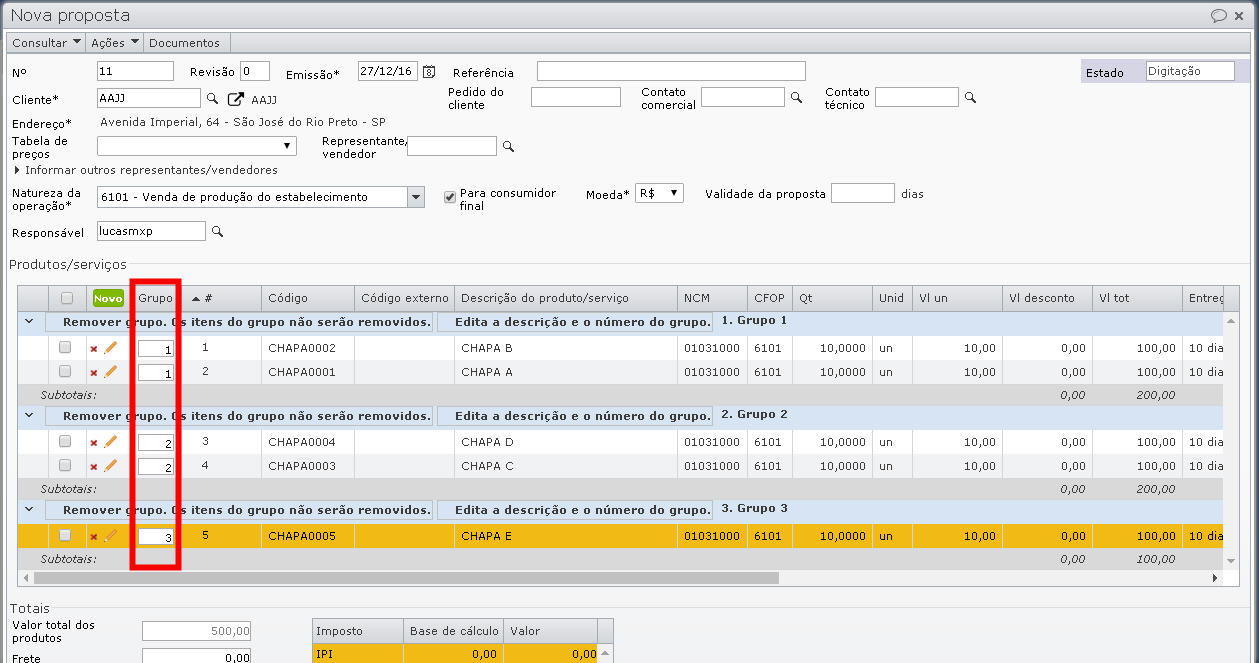Click the green Novo button
Viewport: 1259px width, 663px height.
[106, 297]
